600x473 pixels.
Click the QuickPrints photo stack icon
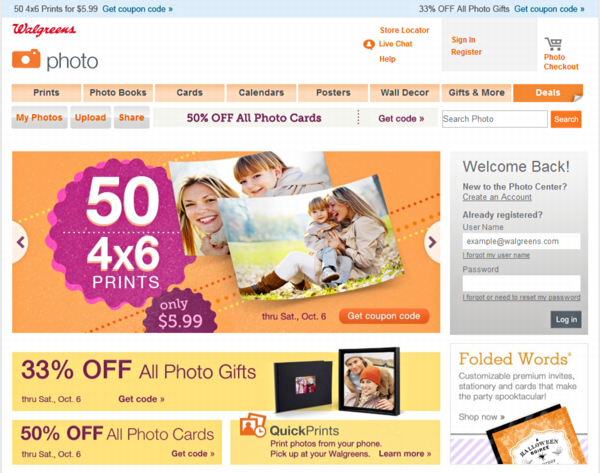[x=253, y=425]
